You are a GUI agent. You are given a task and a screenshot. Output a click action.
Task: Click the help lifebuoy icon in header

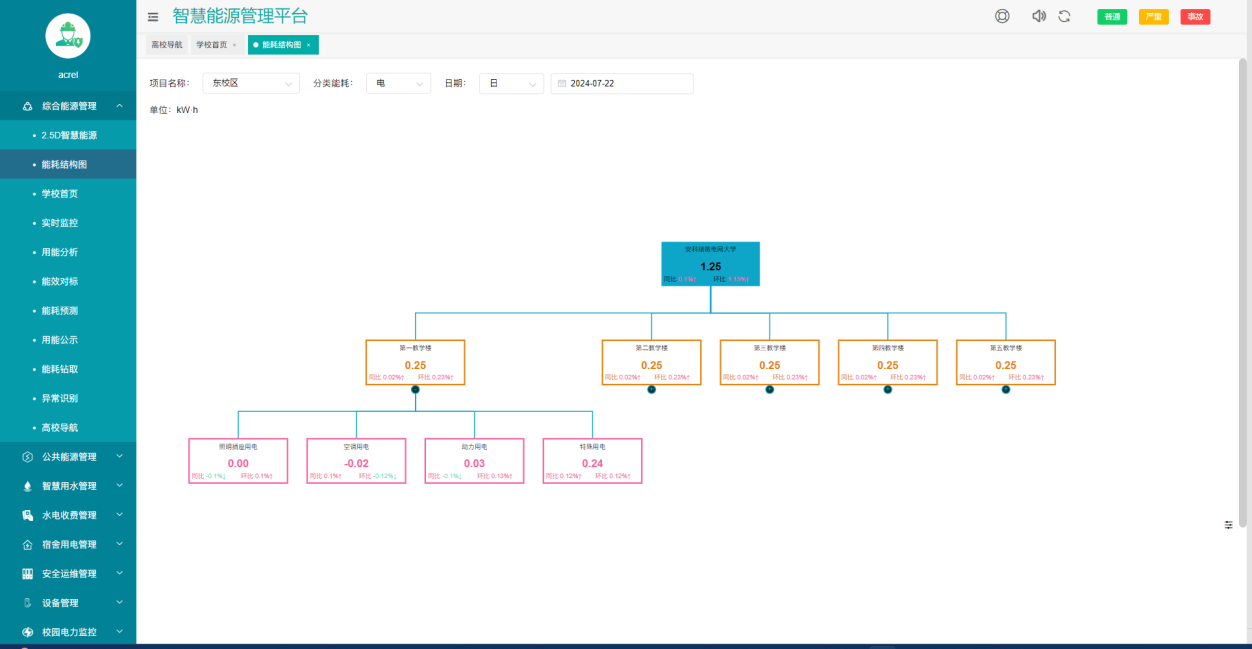click(1002, 16)
